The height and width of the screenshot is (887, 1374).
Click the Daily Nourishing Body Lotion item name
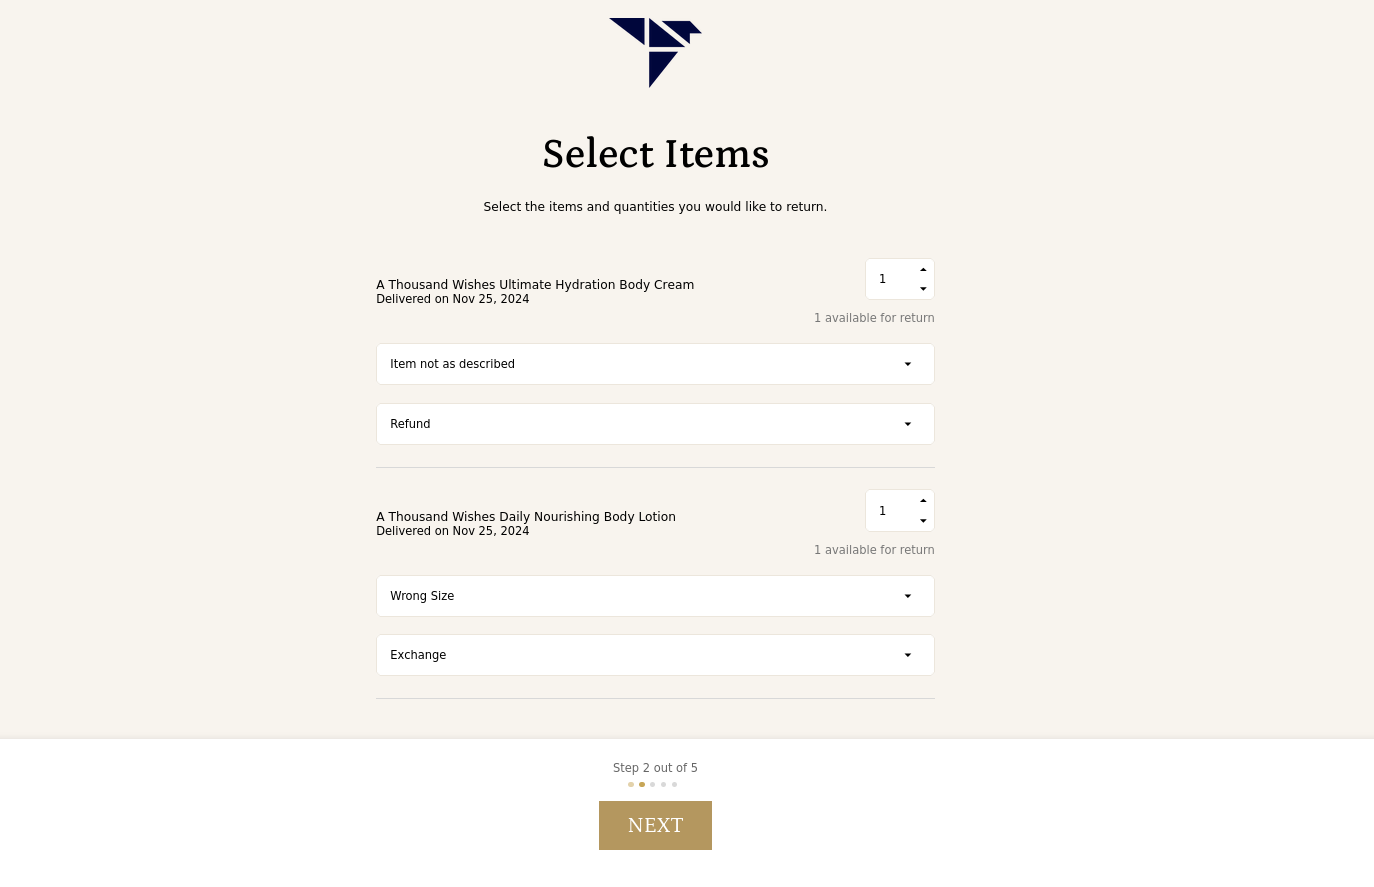click(526, 517)
